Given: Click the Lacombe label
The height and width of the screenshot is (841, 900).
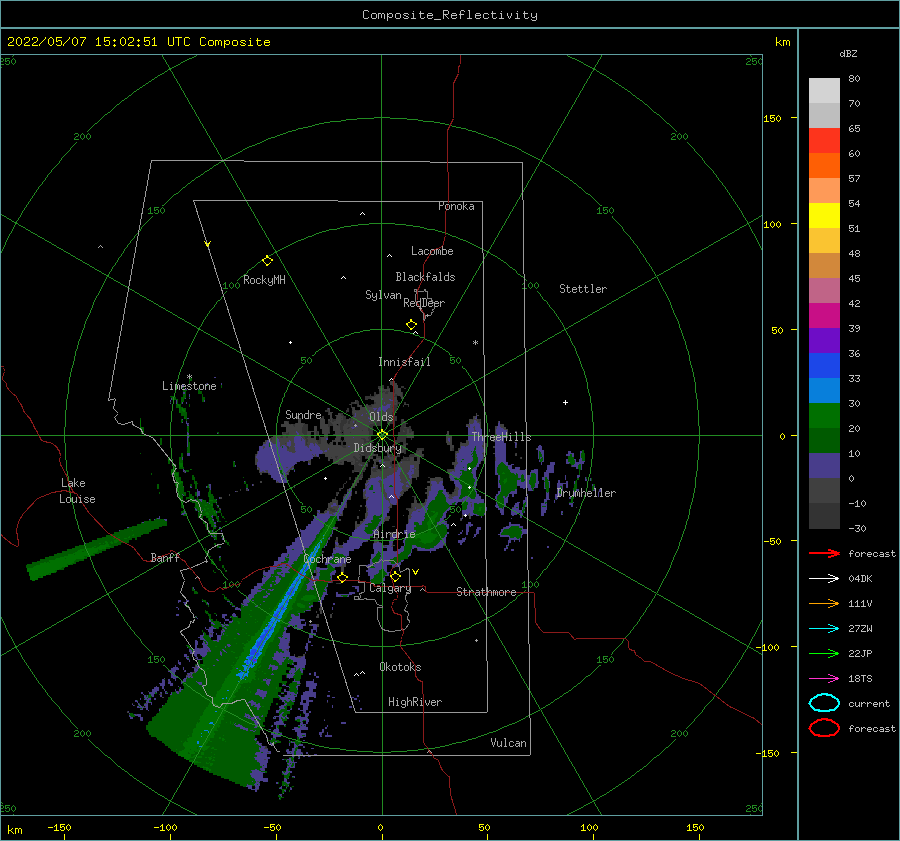Looking at the screenshot, I should click(x=432, y=251).
